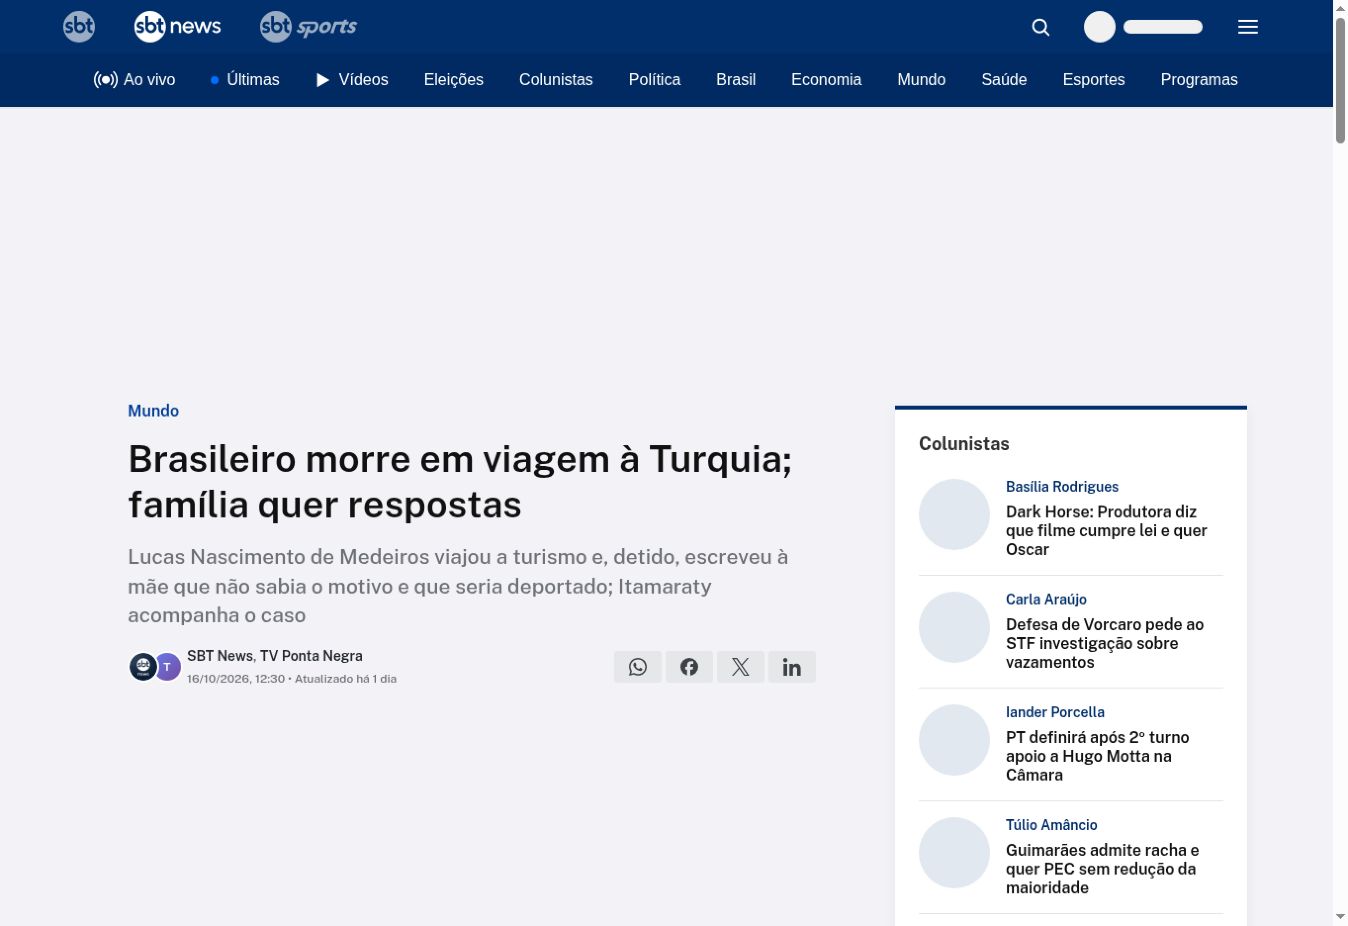Click the TV Ponta Negra author link
This screenshot has width=1348, height=926.
click(311, 656)
